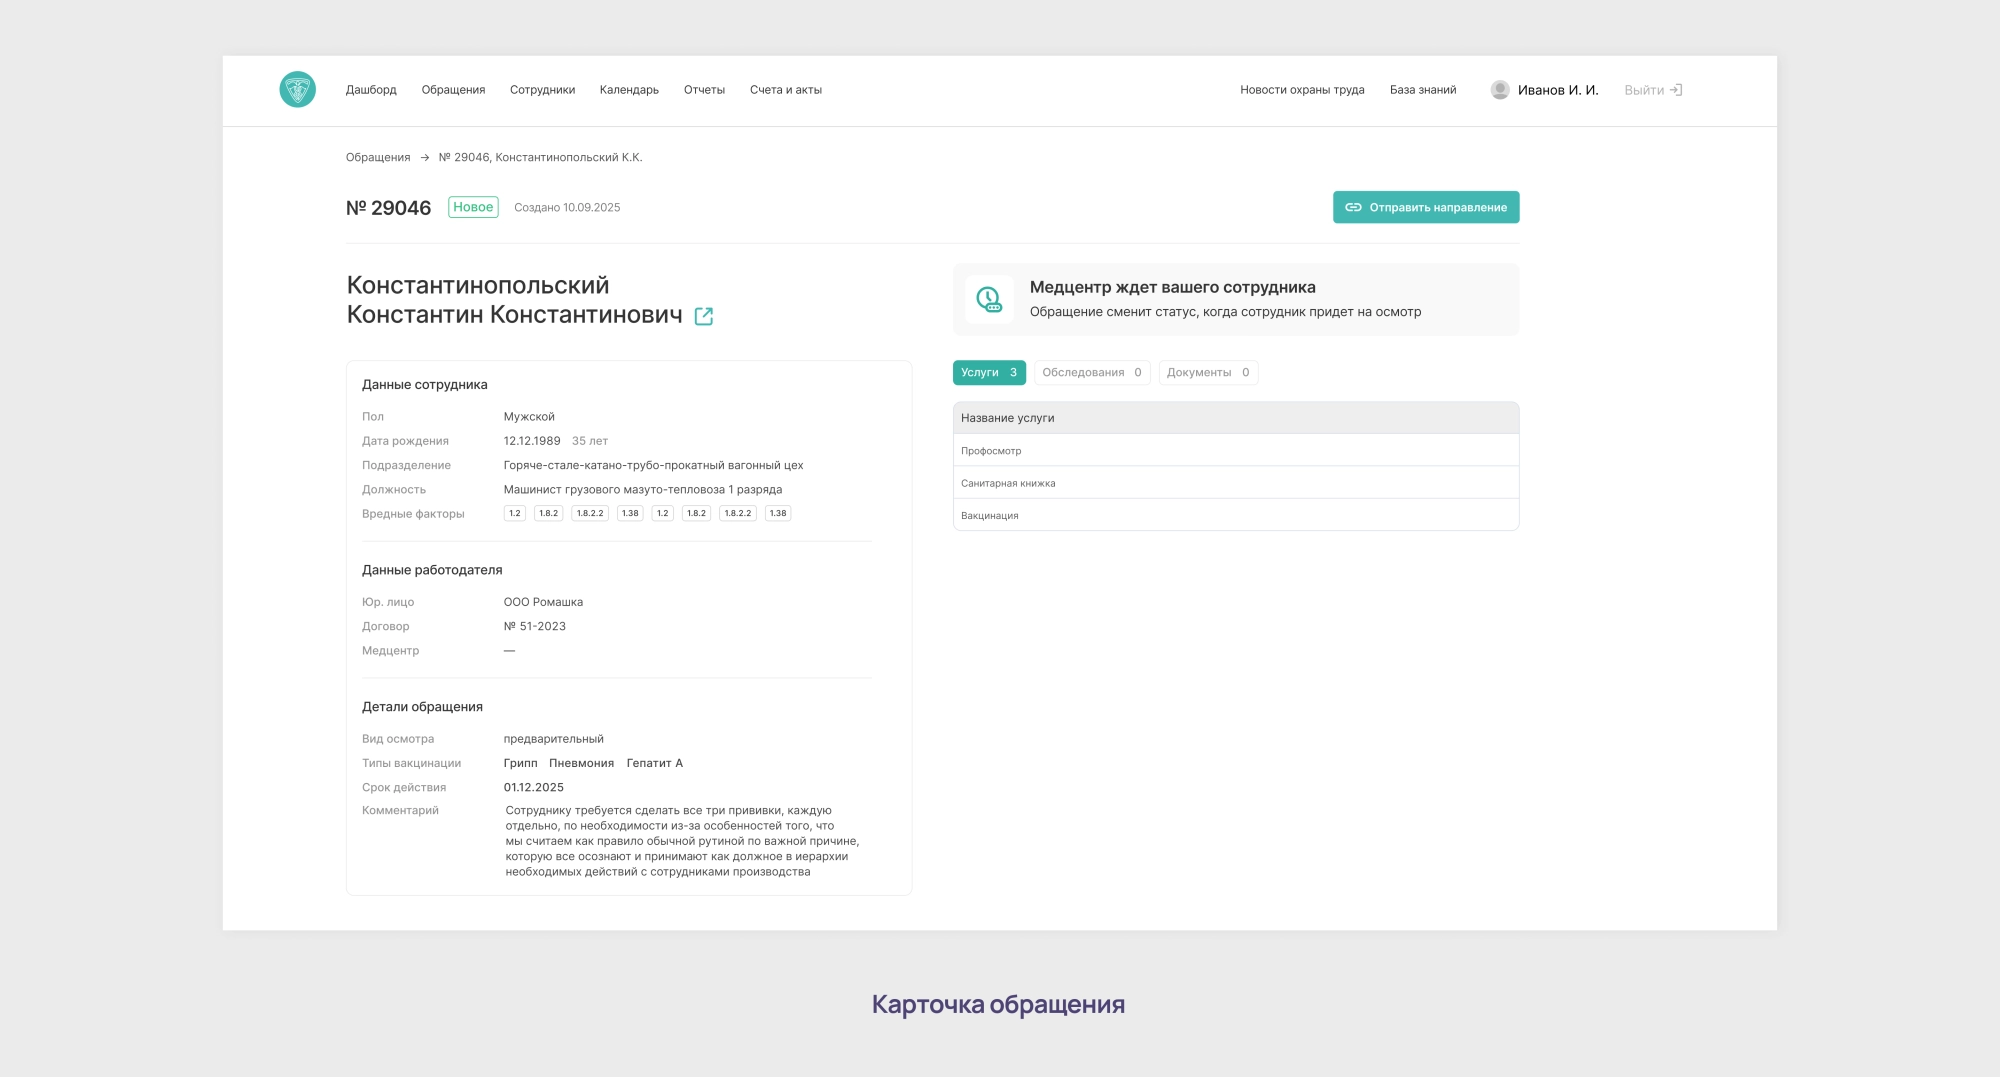Click the hazard factor chip 1.8.2.2
Image resolution: width=2000 pixels, height=1077 pixels.
coord(589,513)
